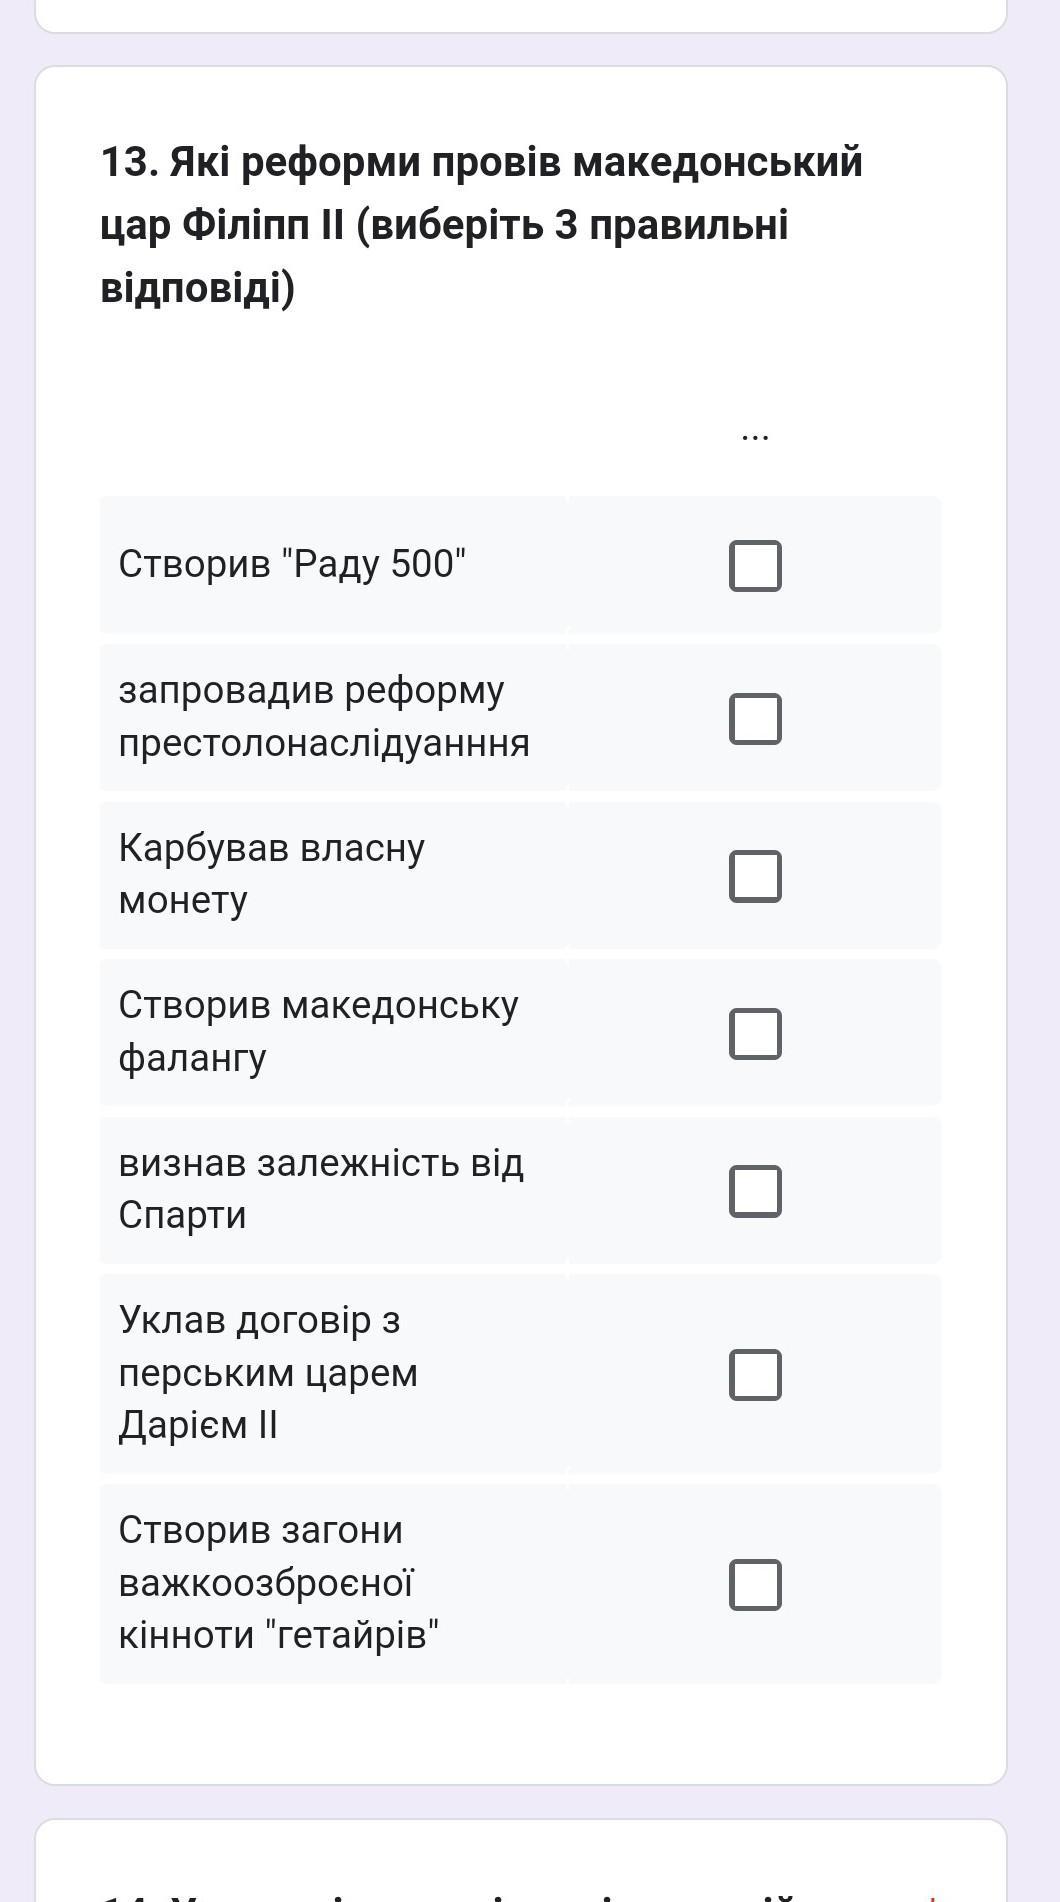Enable 'Створив македонську фалангу' checkbox
Viewport: 1060px width, 1902px height.
coord(755,1033)
